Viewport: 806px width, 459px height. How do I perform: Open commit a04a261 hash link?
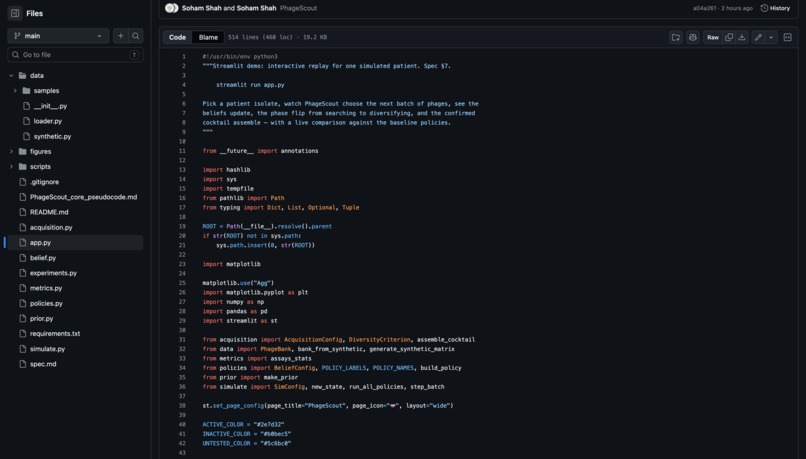pyautogui.click(x=703, y=8)
